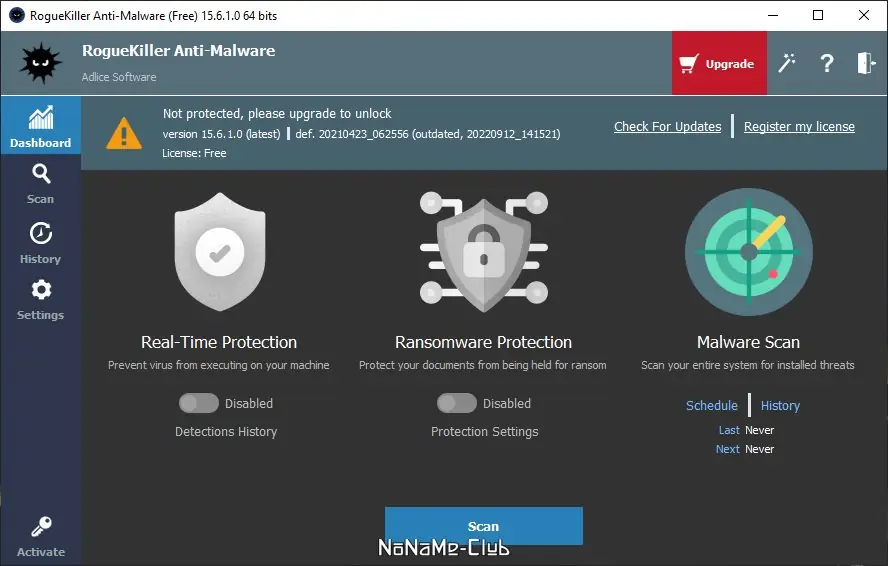Enable the Ransomware Protection toggle

tap(456, 403)
